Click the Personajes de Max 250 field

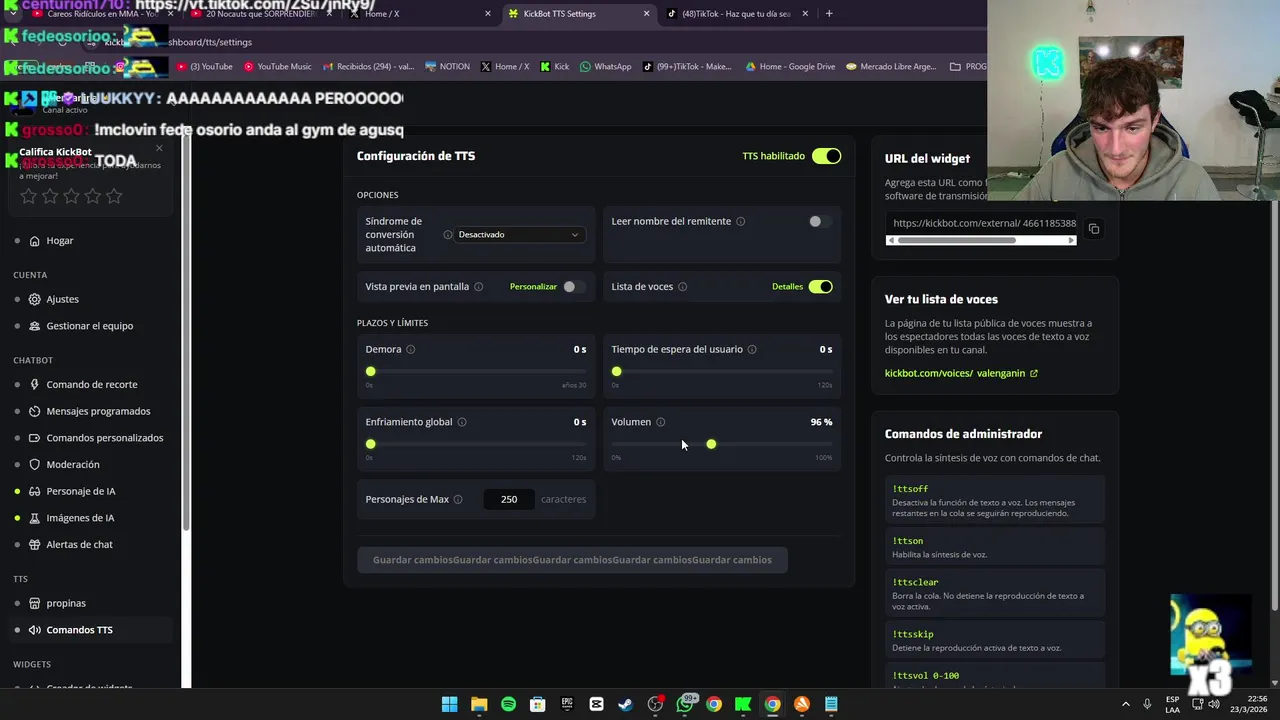(x=509, y=499)
